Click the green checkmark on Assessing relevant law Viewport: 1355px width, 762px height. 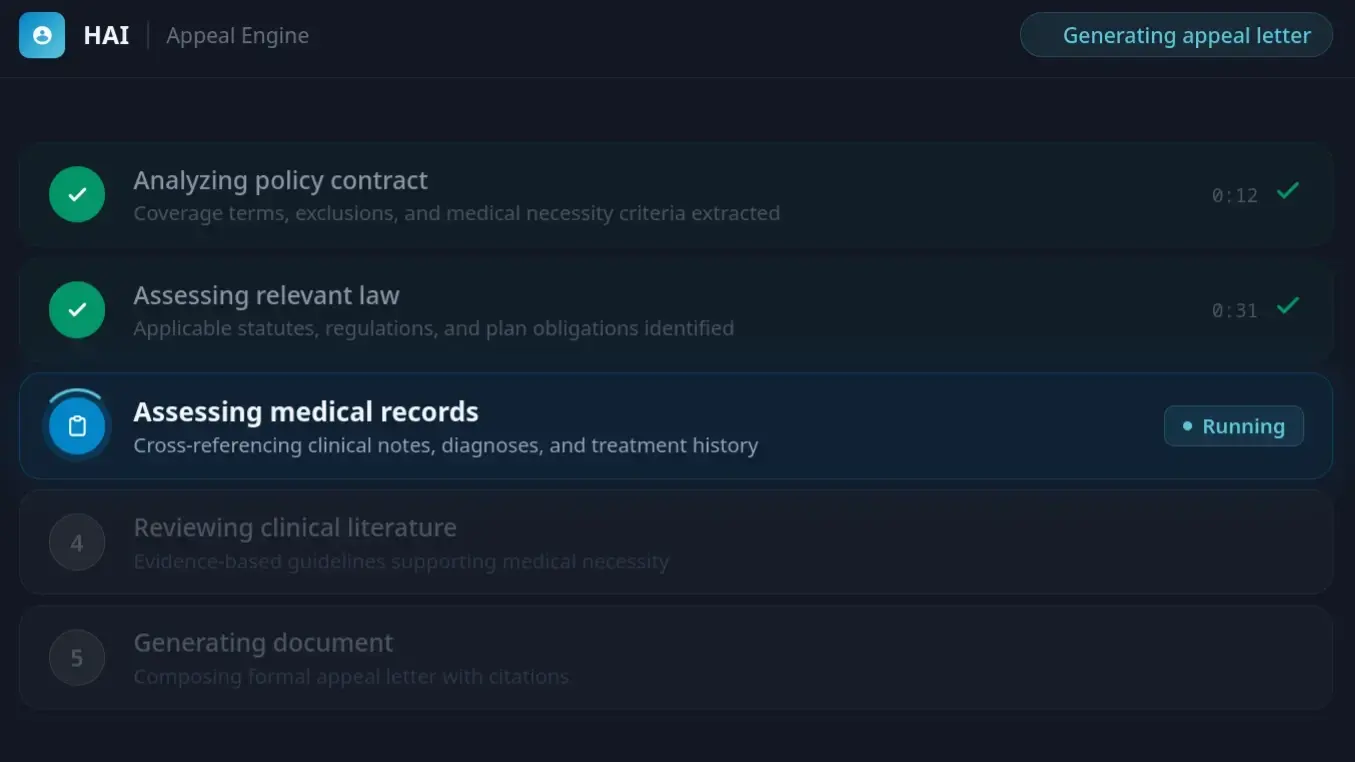[x=77, y=310]
